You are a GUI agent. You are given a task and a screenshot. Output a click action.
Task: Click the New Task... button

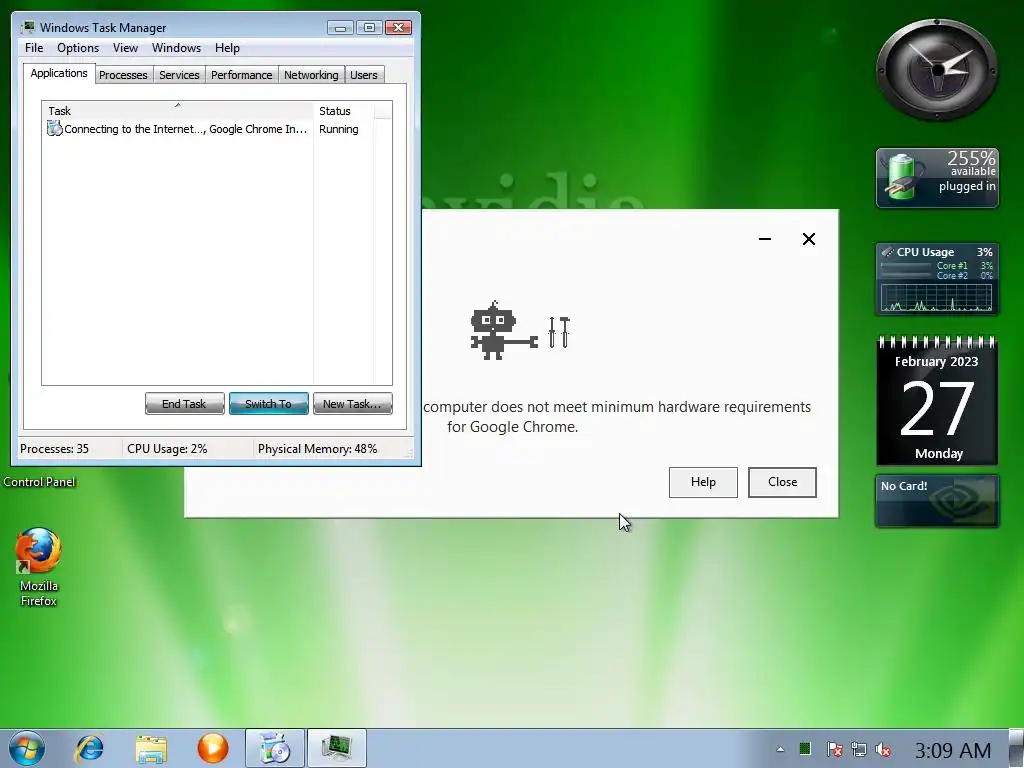(x=353, y=404)
